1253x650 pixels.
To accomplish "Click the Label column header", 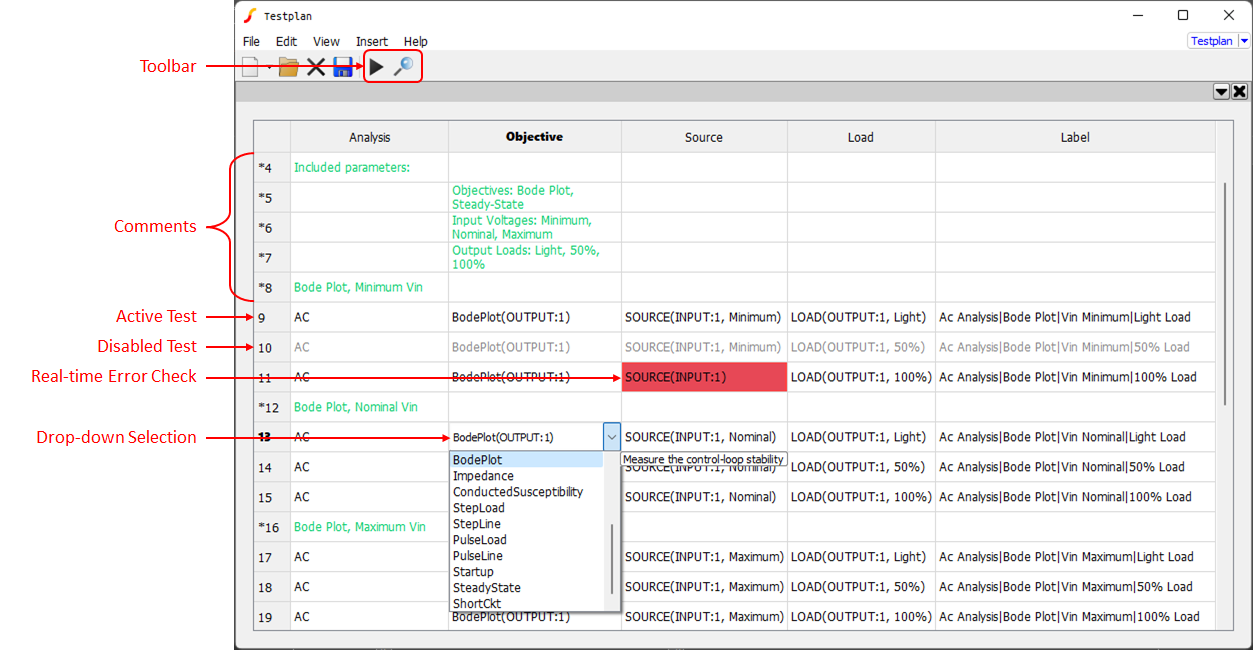I will 1075,137.
